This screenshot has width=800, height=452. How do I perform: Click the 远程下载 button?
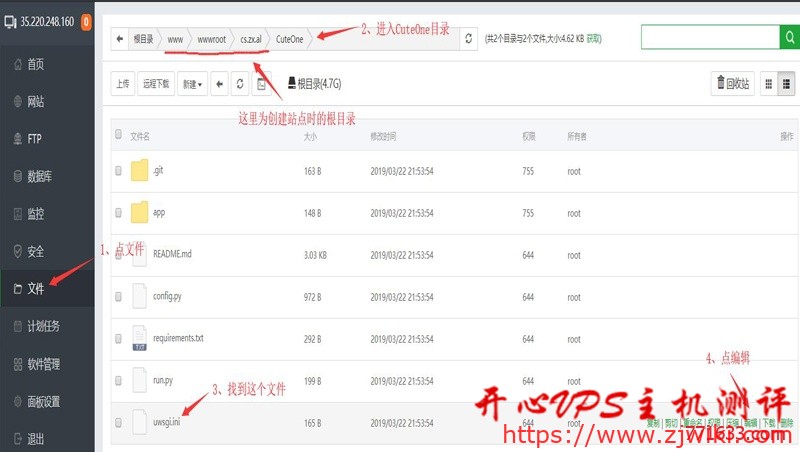(156, 84)
